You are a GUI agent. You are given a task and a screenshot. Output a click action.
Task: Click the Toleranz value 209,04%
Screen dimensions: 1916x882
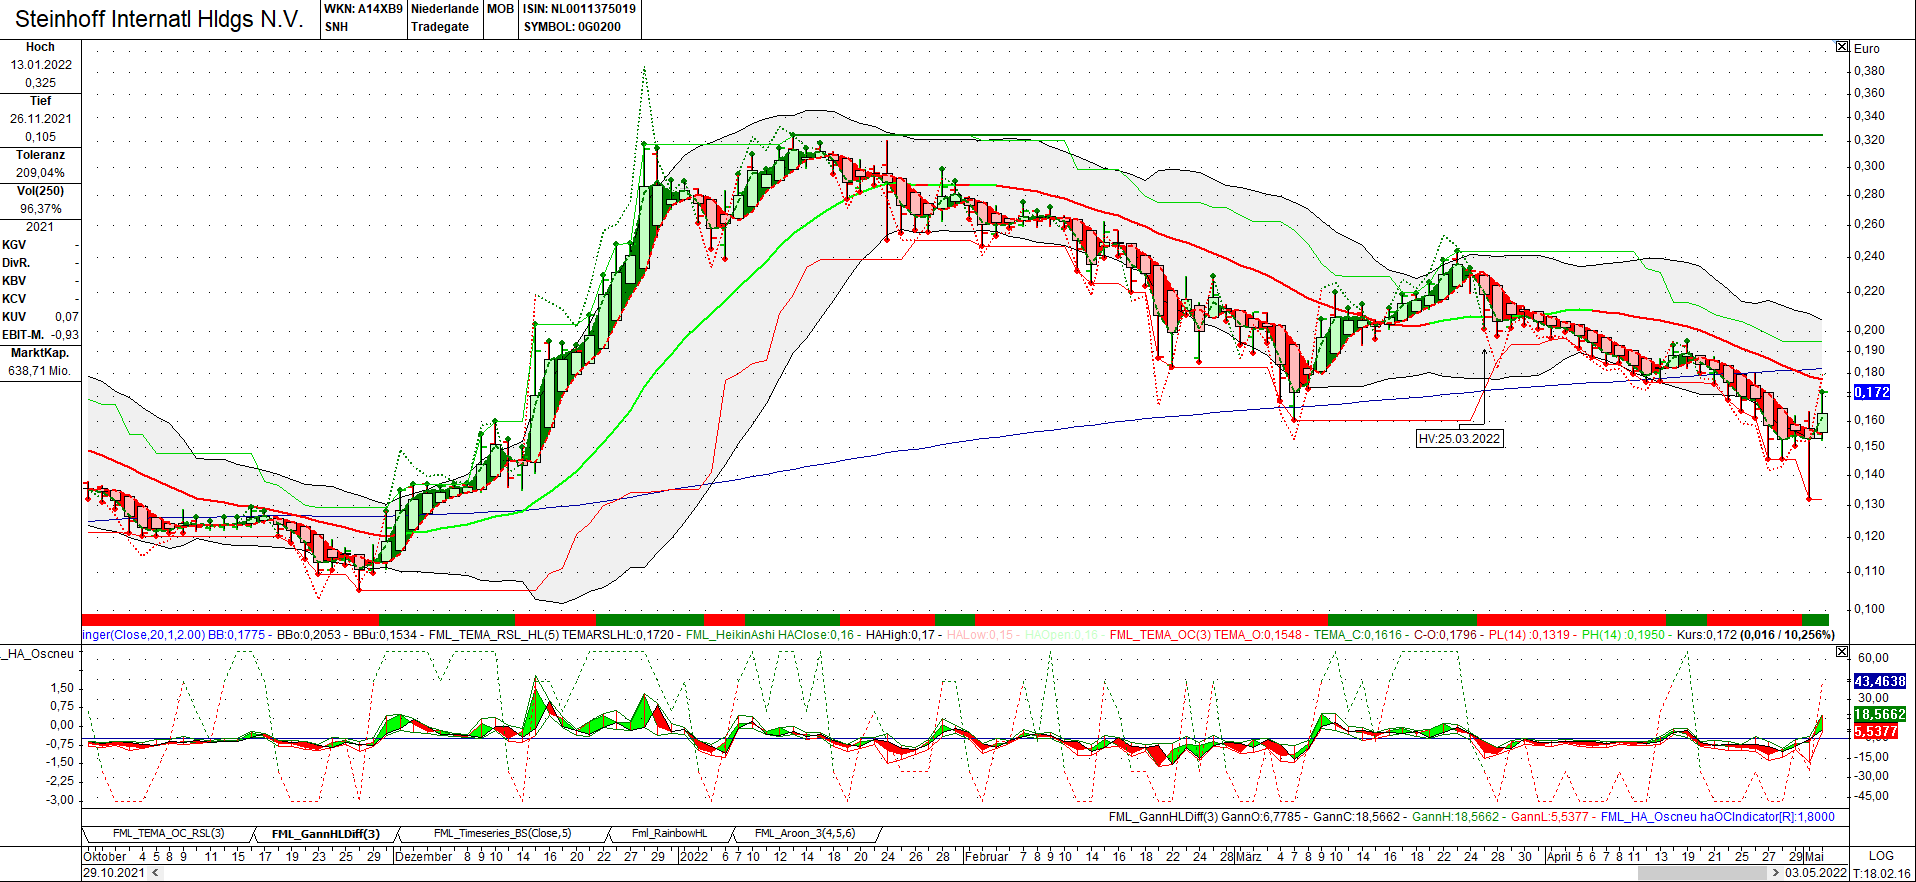[x=41, y=173]
